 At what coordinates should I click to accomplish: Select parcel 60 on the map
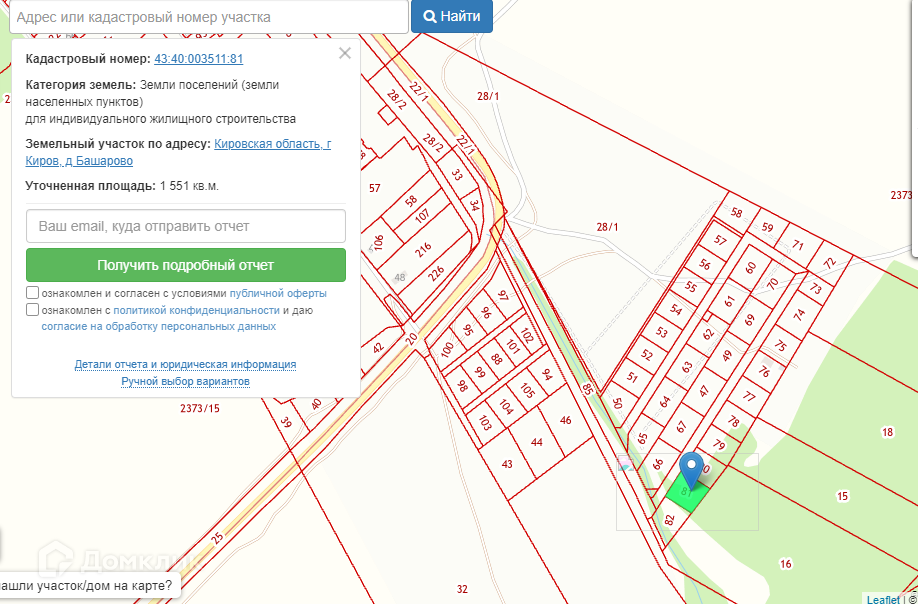coord(751,268)
